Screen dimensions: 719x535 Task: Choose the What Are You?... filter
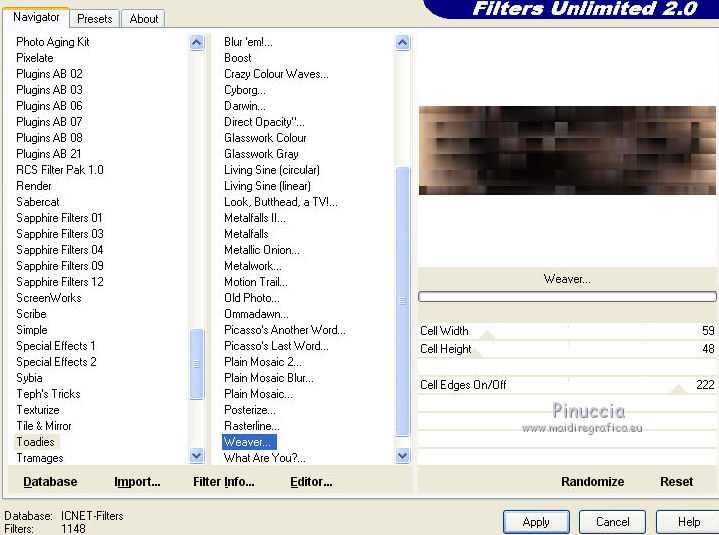click(x=265, y=458)
